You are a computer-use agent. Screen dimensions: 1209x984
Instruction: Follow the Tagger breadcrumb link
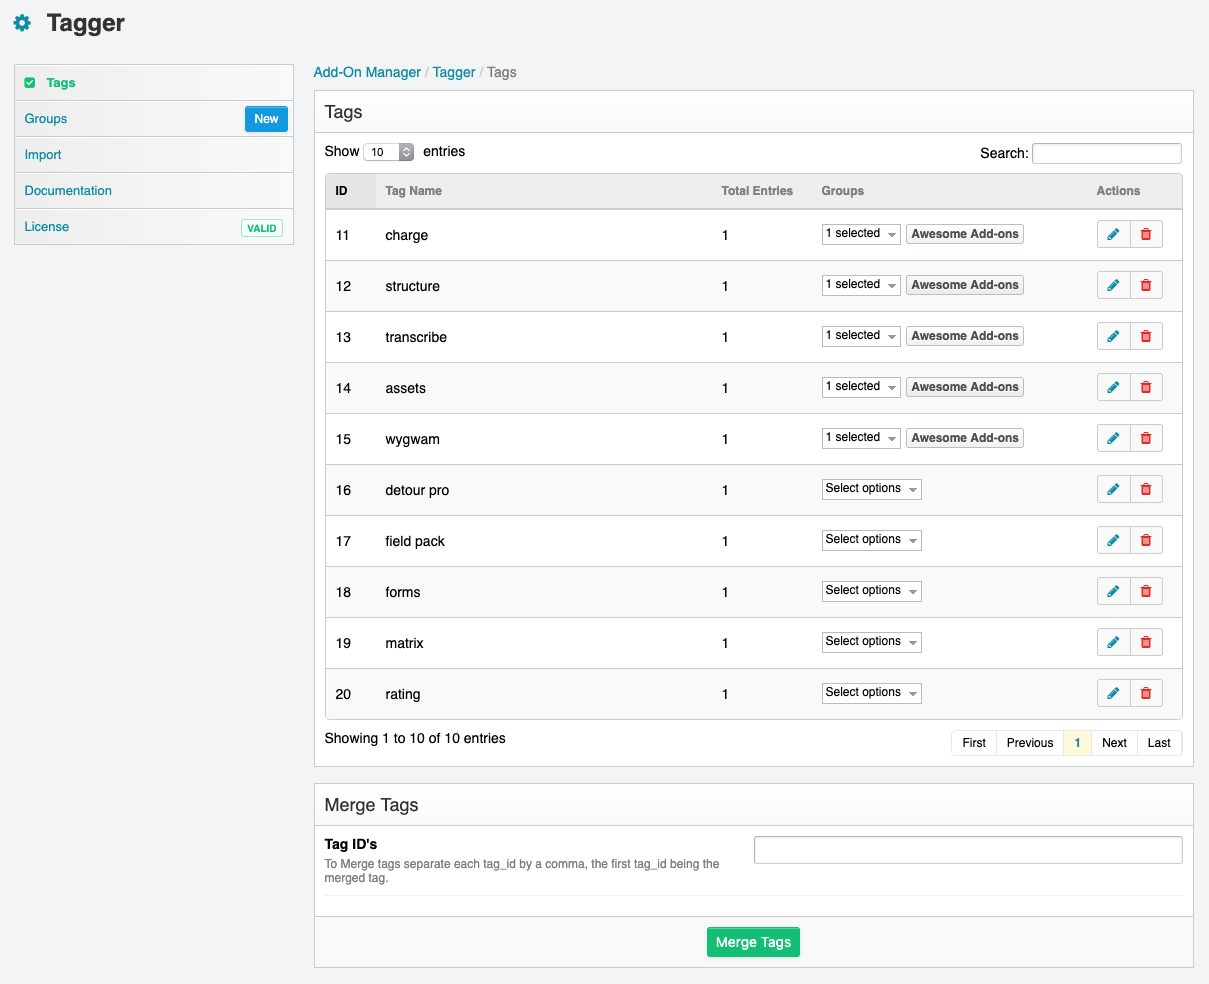[454, 72]
